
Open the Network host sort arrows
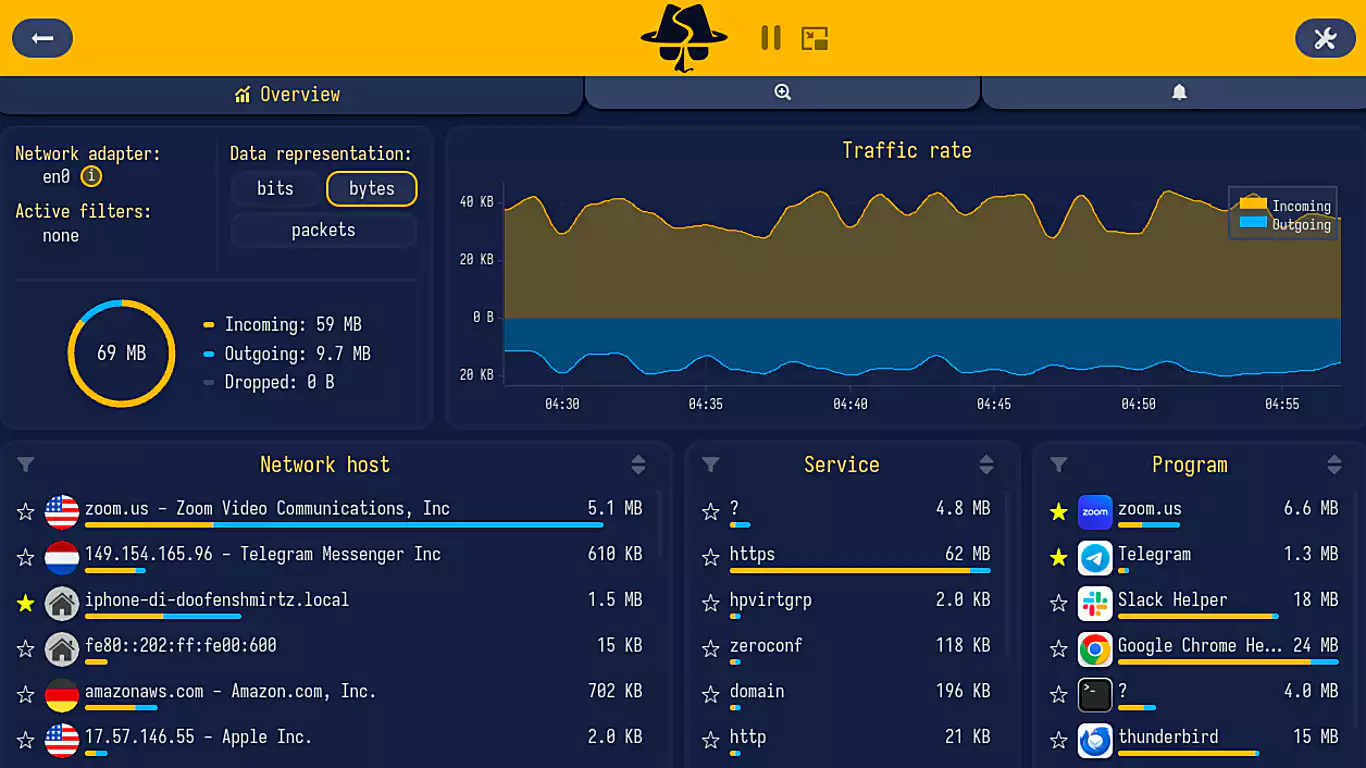(x=638, y=464)
